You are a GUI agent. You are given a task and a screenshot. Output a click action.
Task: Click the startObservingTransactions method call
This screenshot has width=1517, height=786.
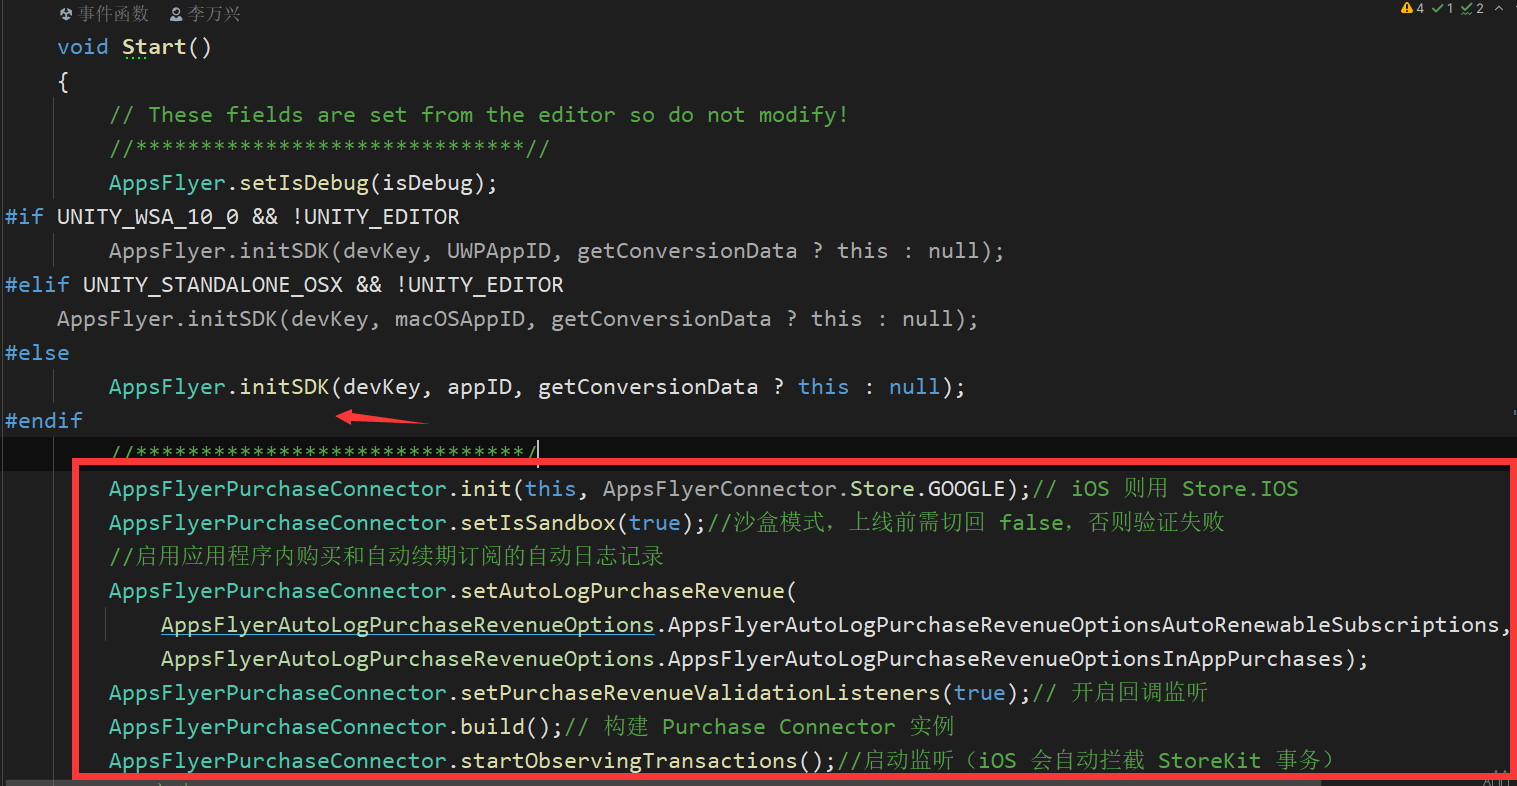click(628, 761)
